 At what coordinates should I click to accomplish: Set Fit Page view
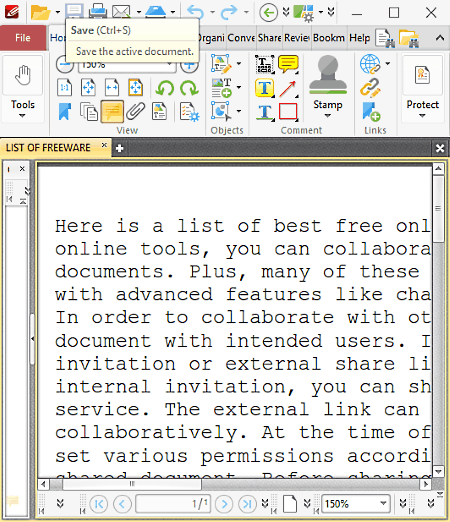click(88, 88)
